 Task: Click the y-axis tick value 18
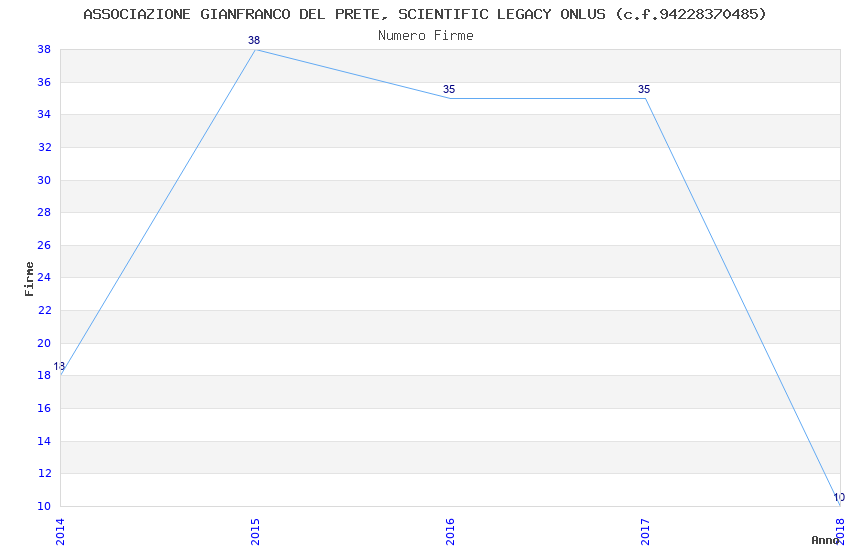44,376
